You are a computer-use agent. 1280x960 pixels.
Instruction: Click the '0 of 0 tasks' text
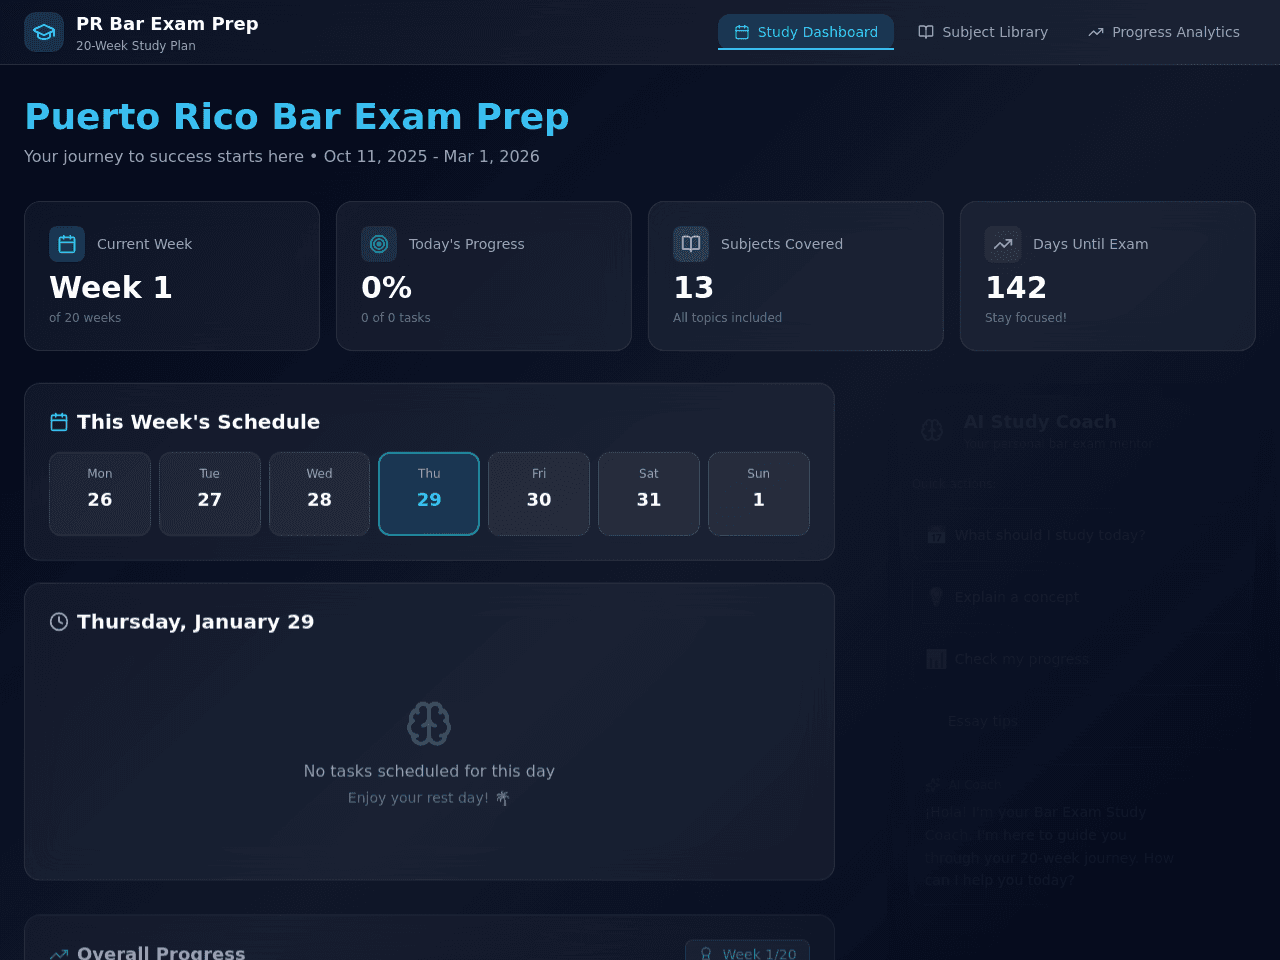396,318
